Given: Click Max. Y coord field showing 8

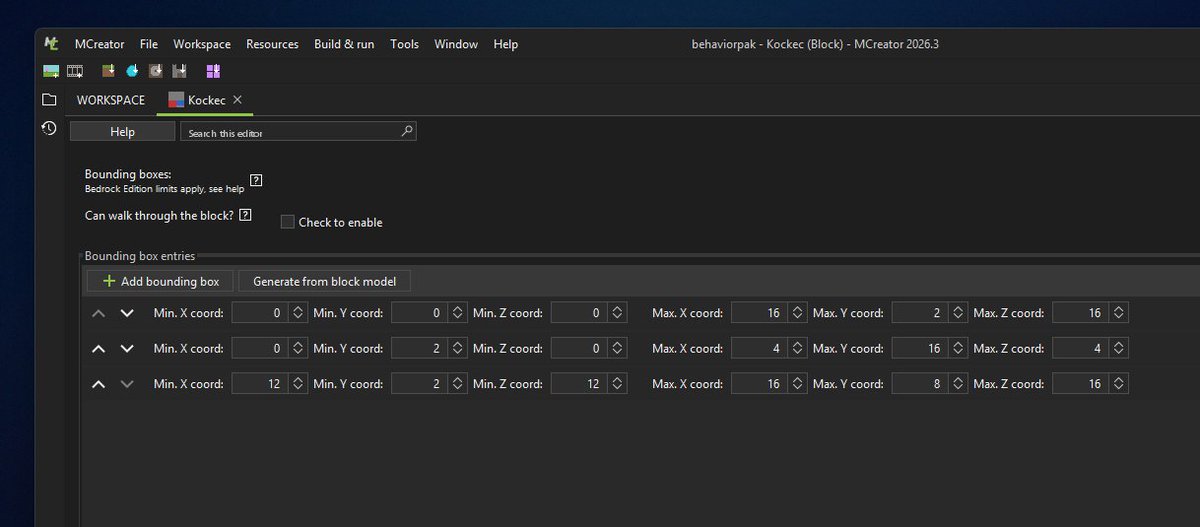Looking at the screenshot, I should pos(920,384).
